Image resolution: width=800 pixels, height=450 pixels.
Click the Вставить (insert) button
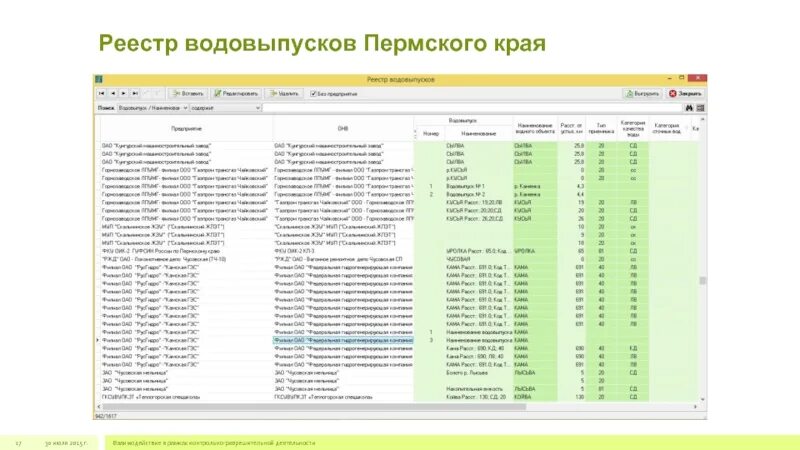tap(188, 93)
